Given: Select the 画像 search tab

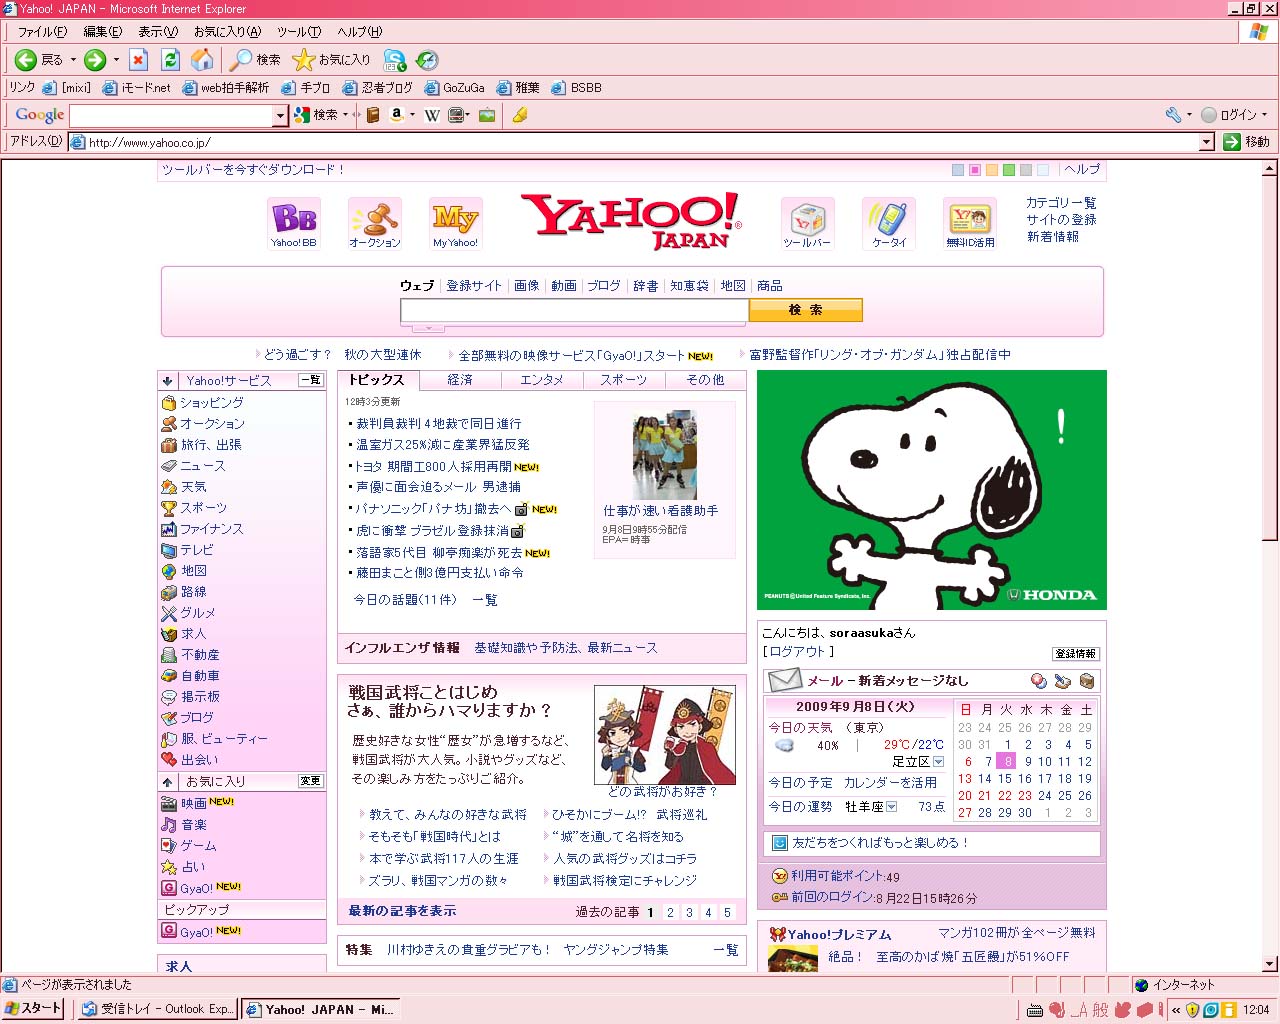Looking at the screenshot, I should click(x=527, y=286).
